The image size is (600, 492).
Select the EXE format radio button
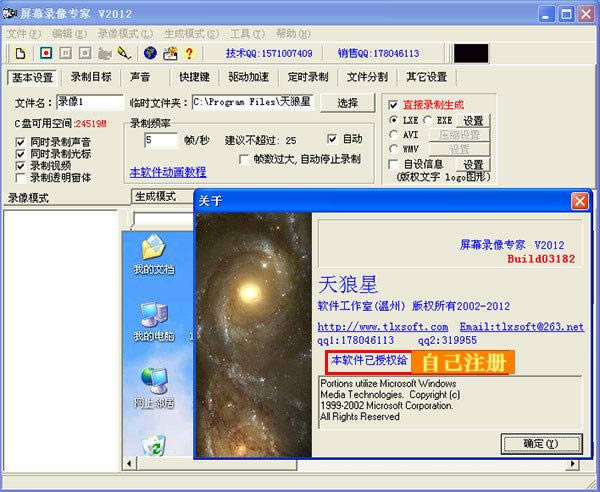pyautogui.click(x=428, y=120)
